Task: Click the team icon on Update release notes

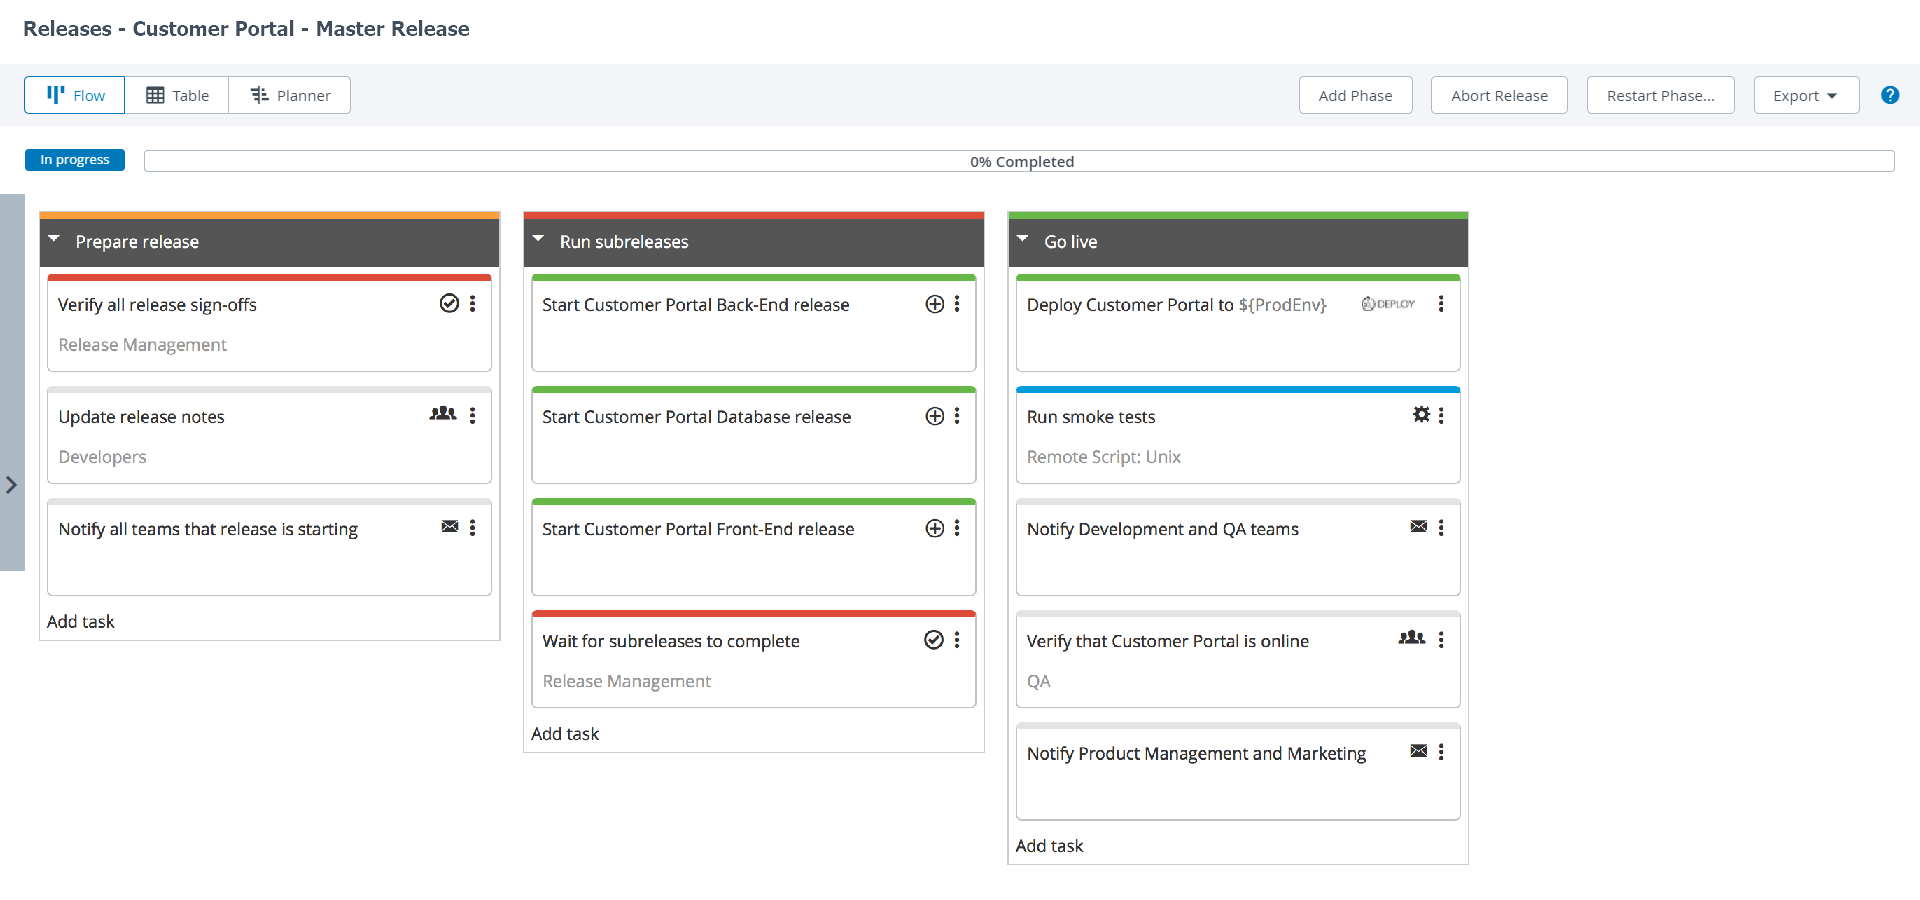Action: point(443,414)
